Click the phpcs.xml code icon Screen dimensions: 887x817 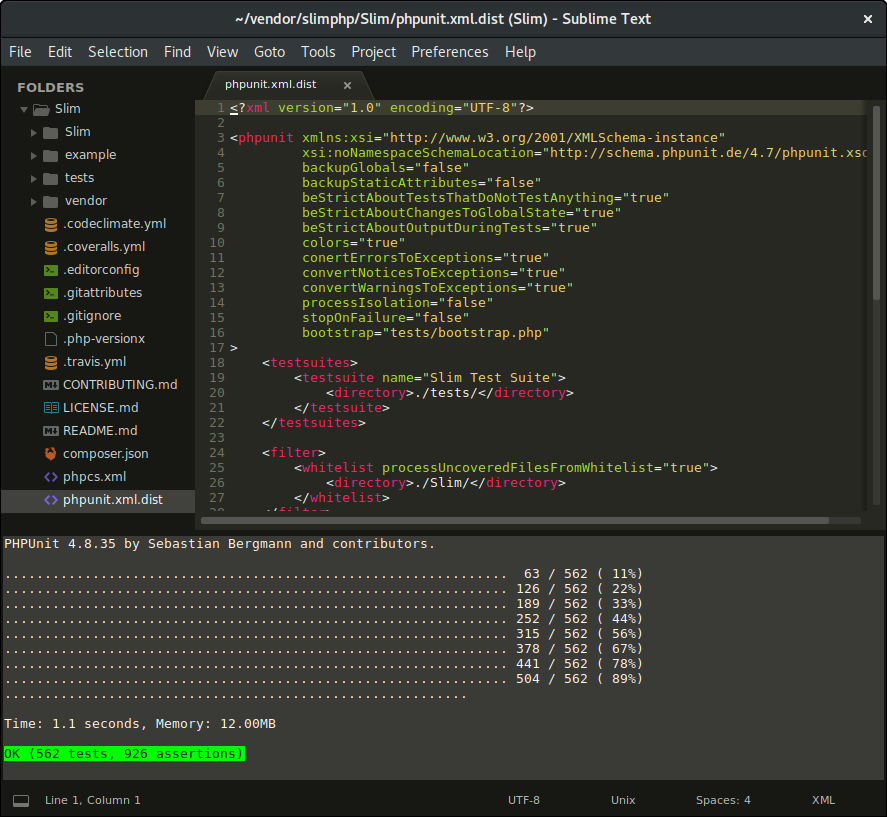pos(51,477)
